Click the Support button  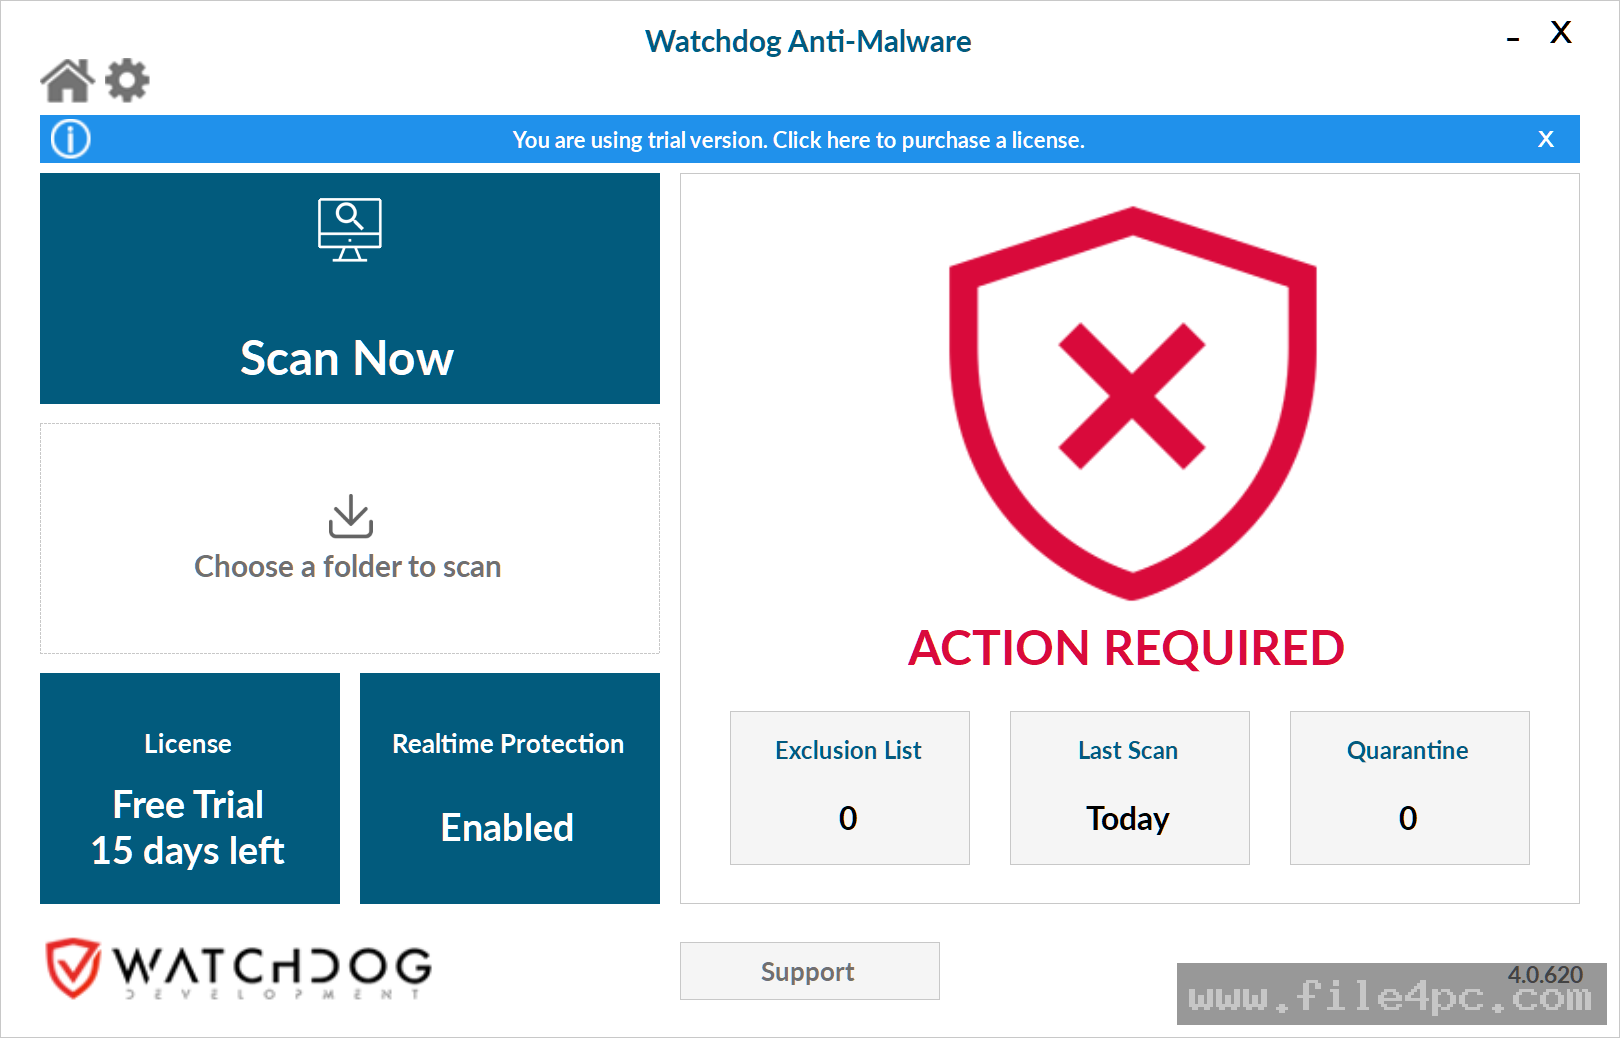pos(810,971)
